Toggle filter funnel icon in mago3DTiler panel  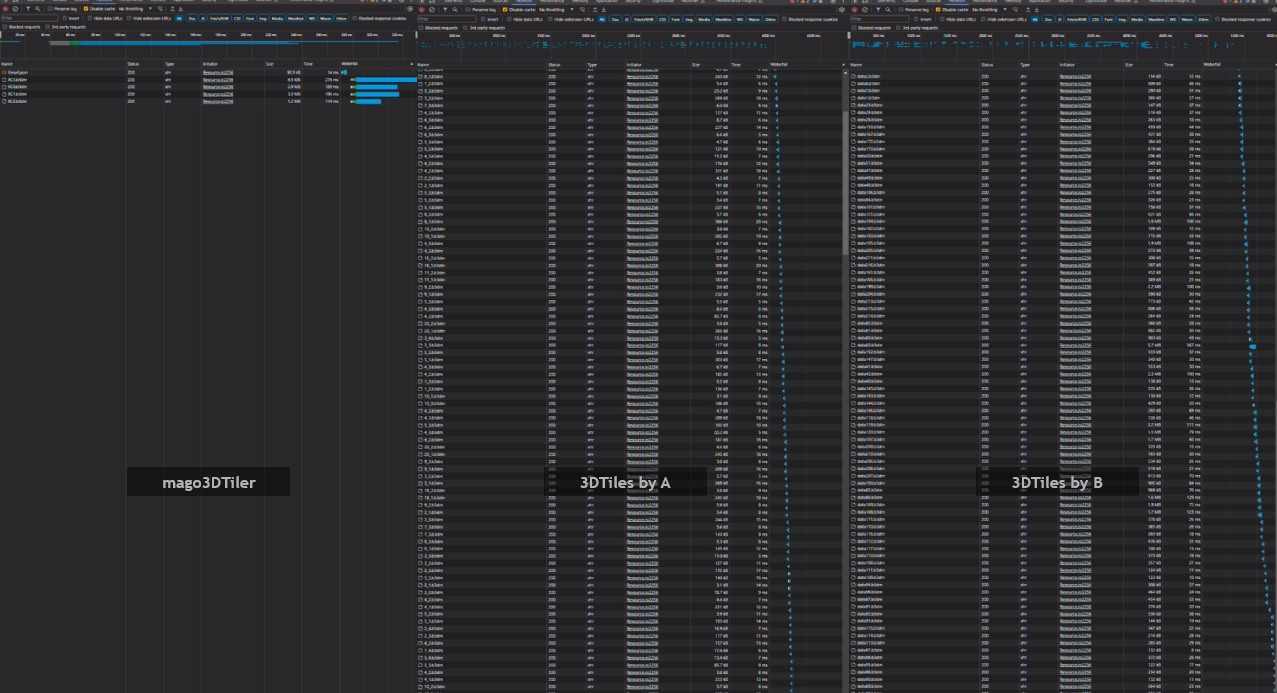pos(28,9)
